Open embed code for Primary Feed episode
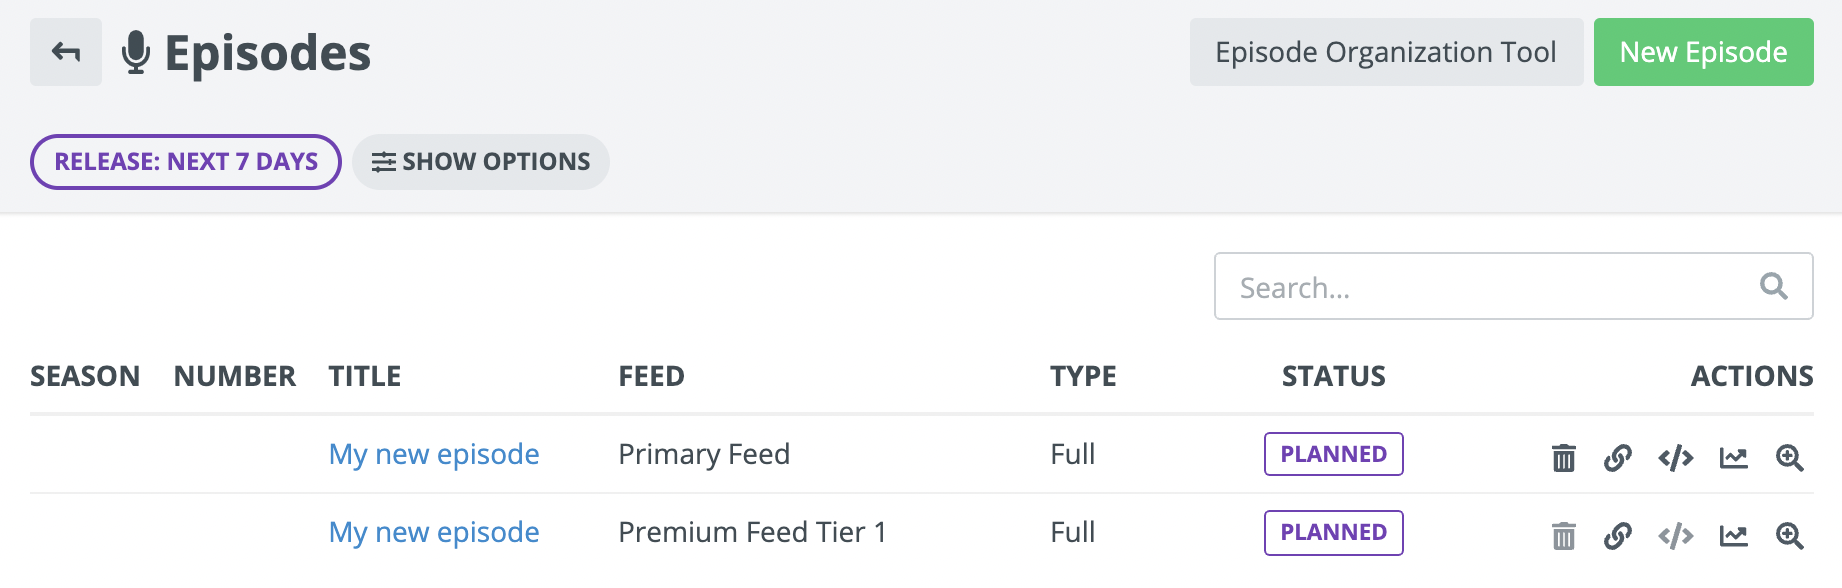The image size is (1842, 588). [x=1675, y=457]
